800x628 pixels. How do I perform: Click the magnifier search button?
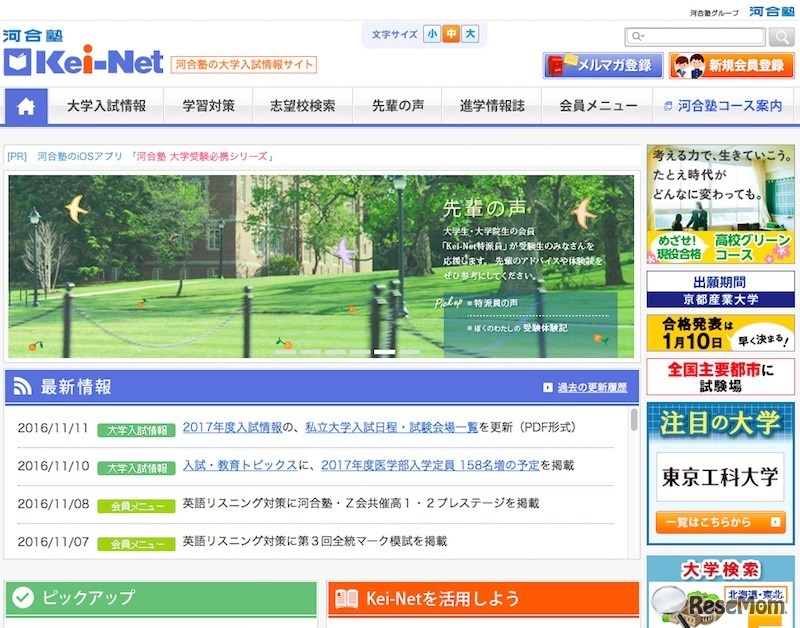pyautogui.click(x=782, y=37)
